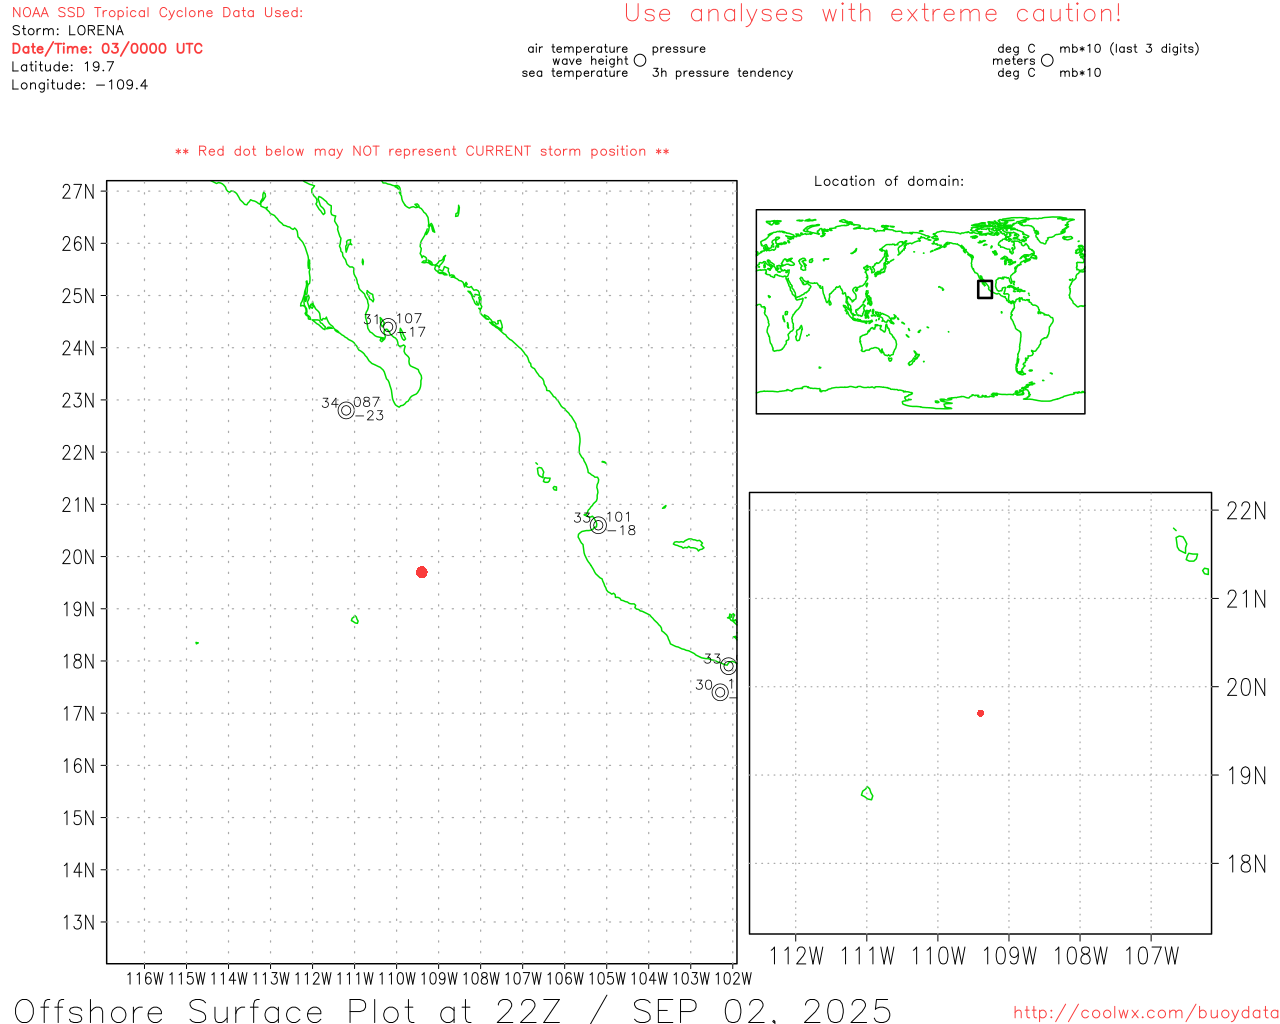
Task: Click the 'Use analyses with extreme caution!' warning
Action: 873,14
